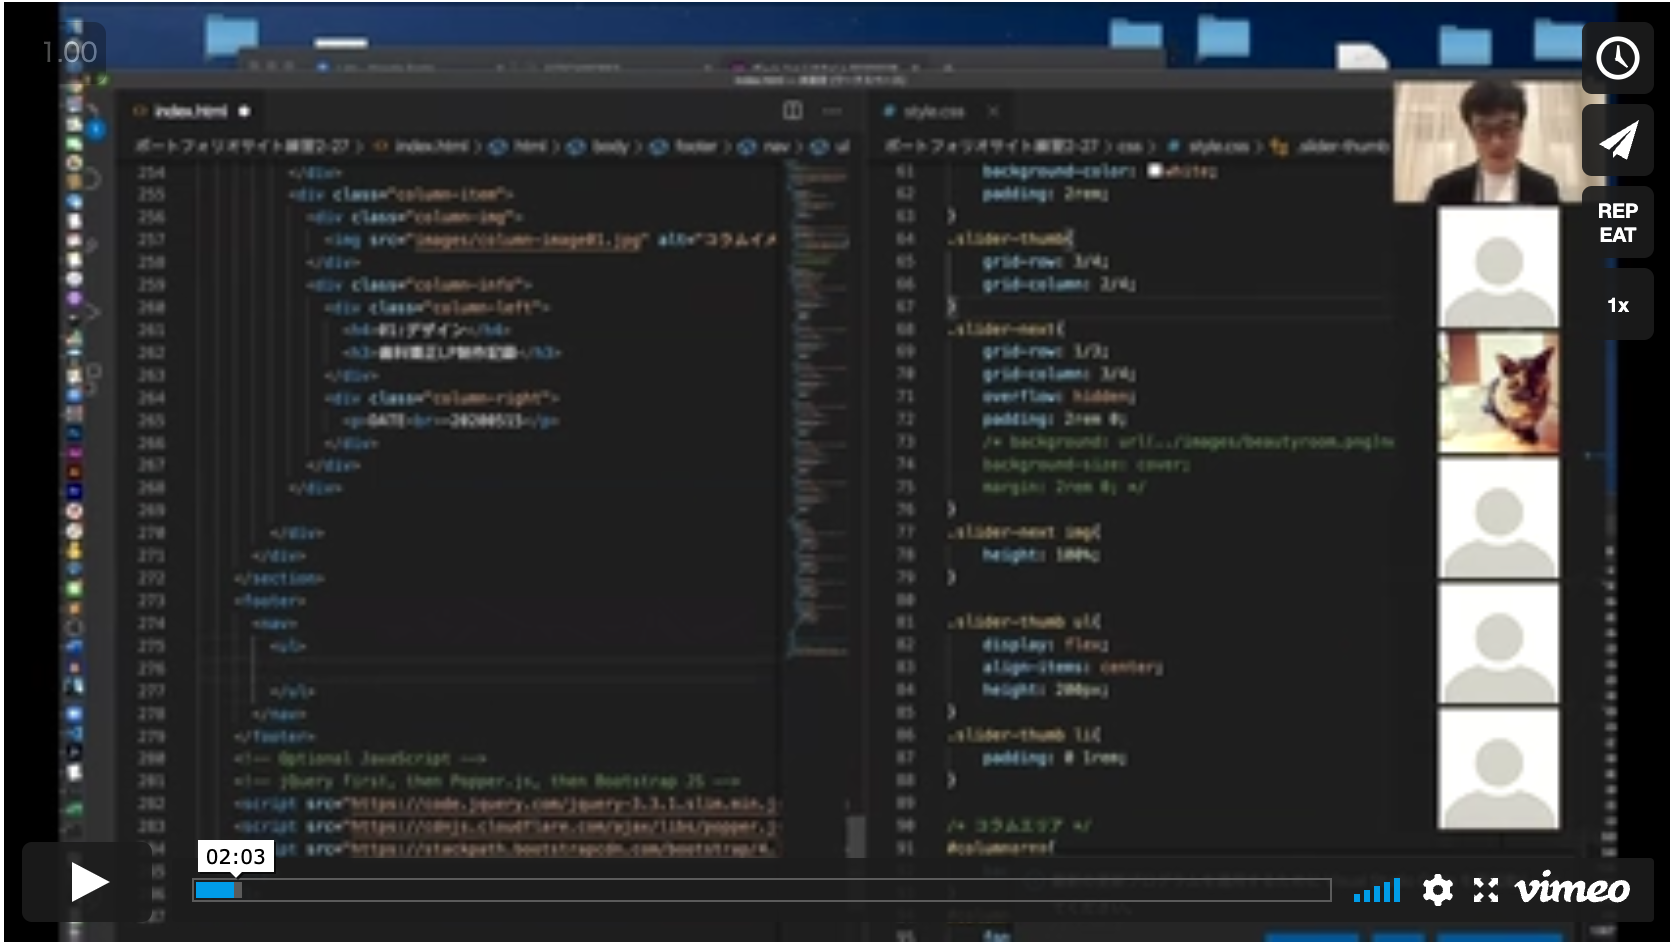Open the 1x playback speed selector
The height and width of the screenshot is (944, 1670).
[x=1616, y=306]
